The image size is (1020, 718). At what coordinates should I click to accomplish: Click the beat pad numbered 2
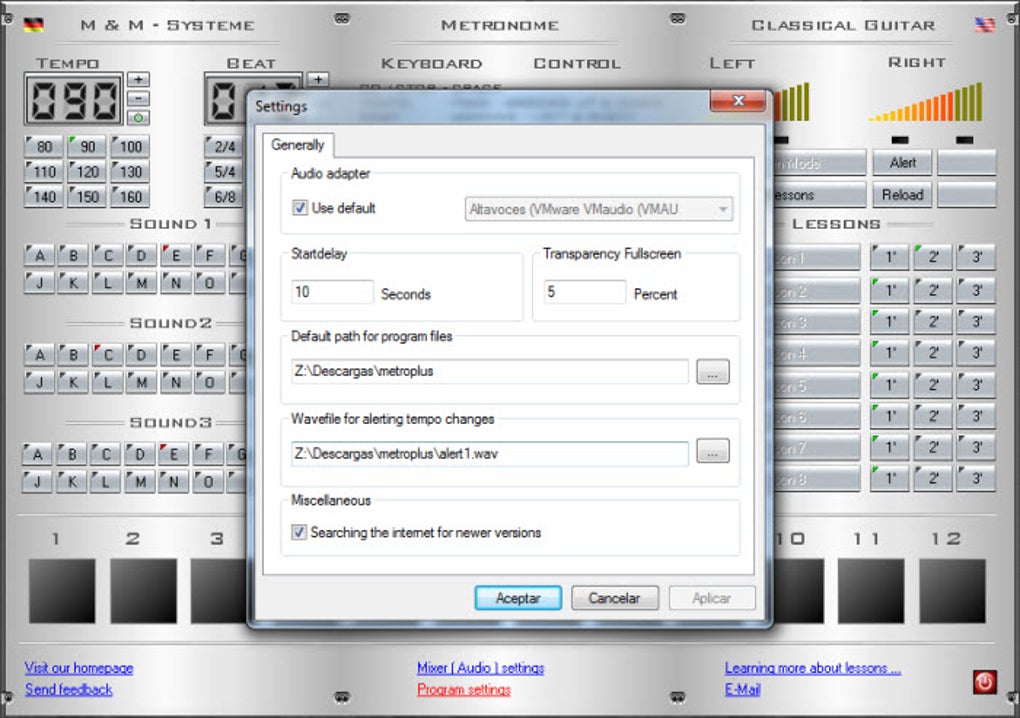143,591
